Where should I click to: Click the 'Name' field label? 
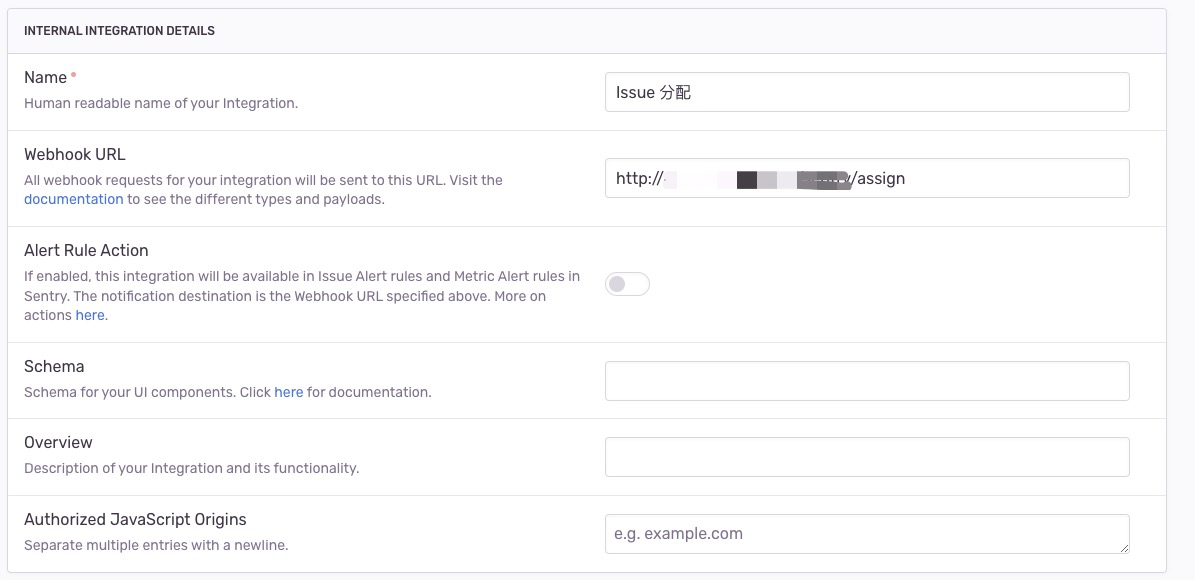click(45, 78)
